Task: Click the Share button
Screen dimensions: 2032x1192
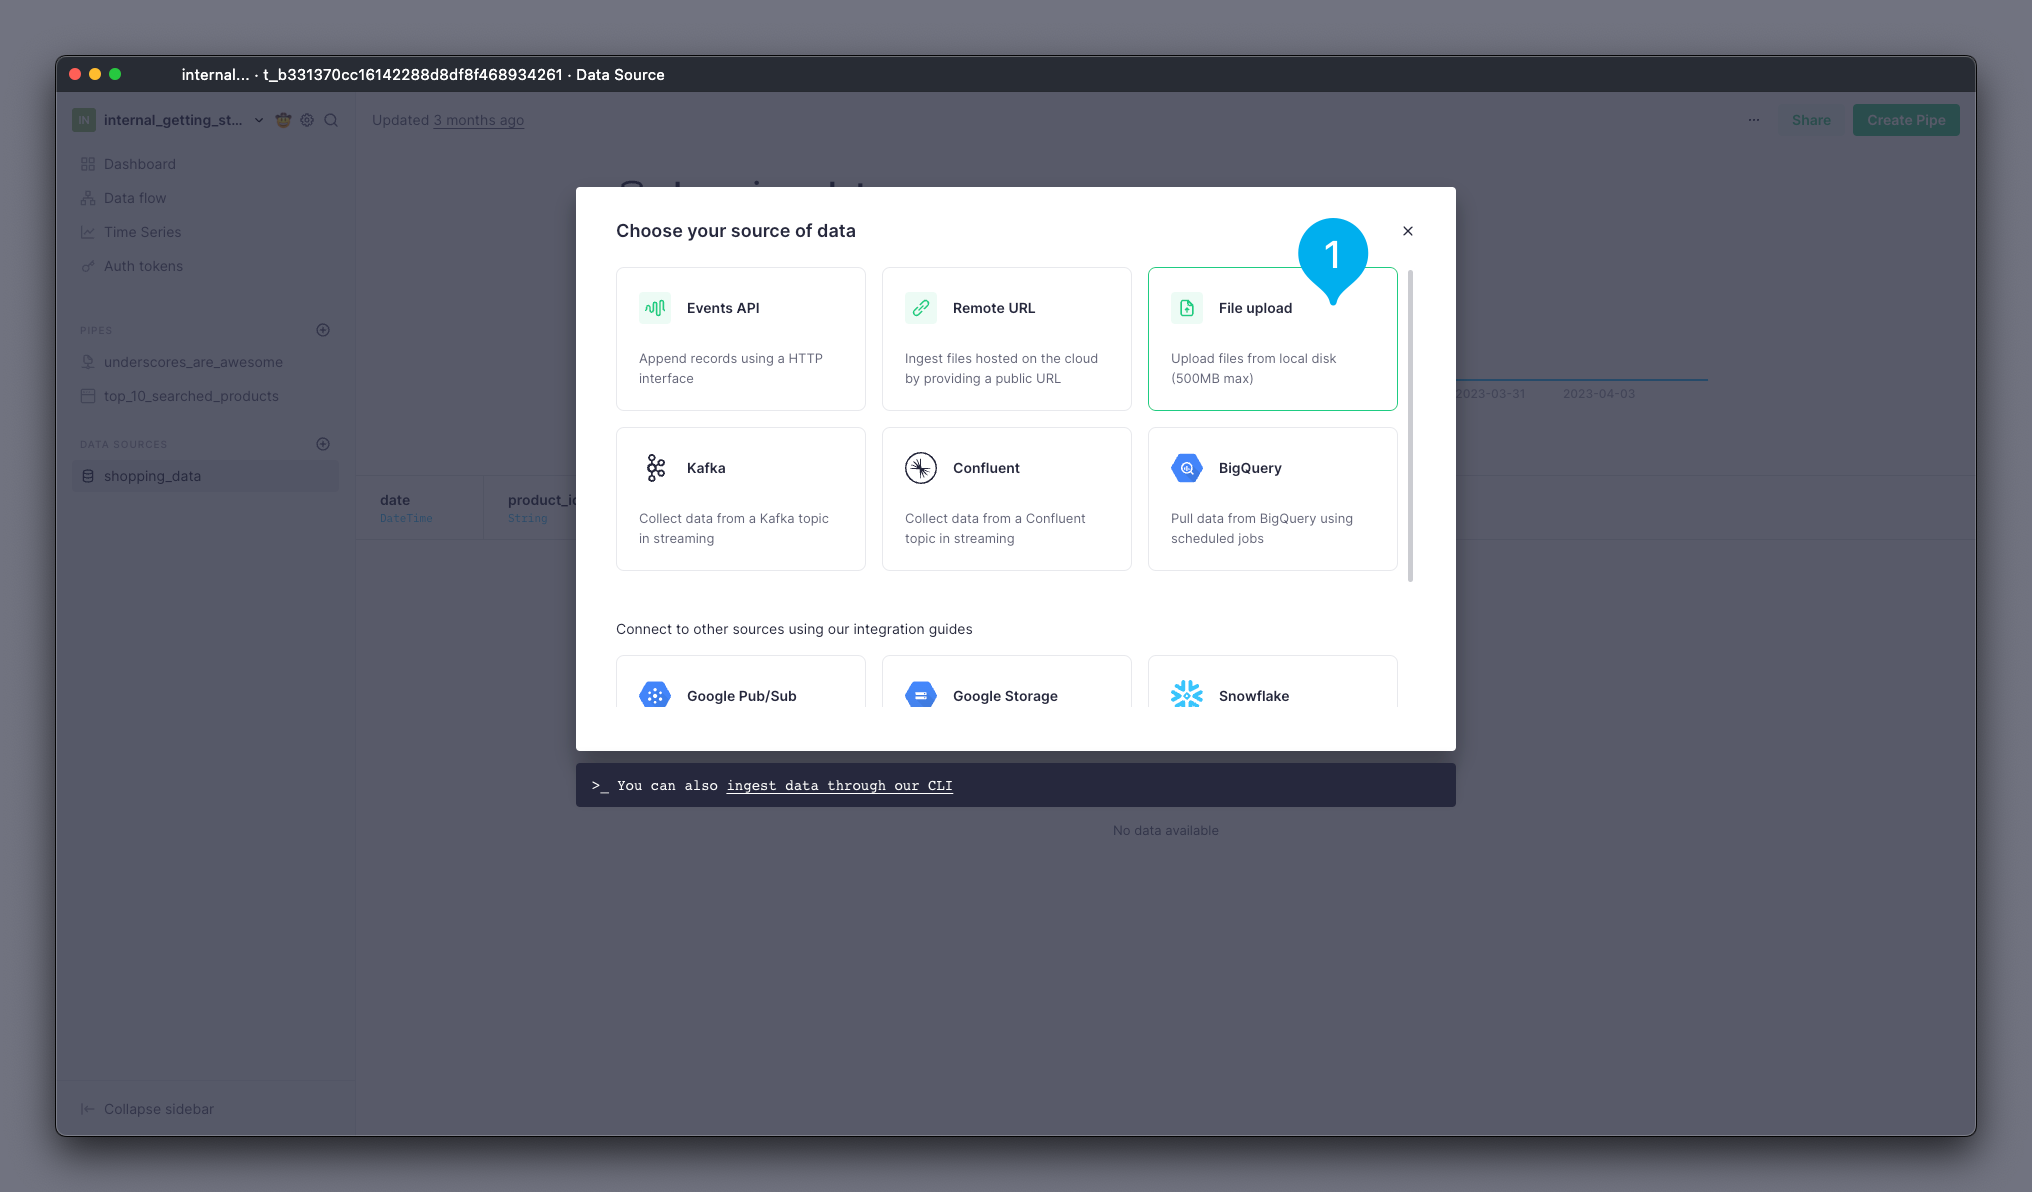Action: click(1811, 120)
